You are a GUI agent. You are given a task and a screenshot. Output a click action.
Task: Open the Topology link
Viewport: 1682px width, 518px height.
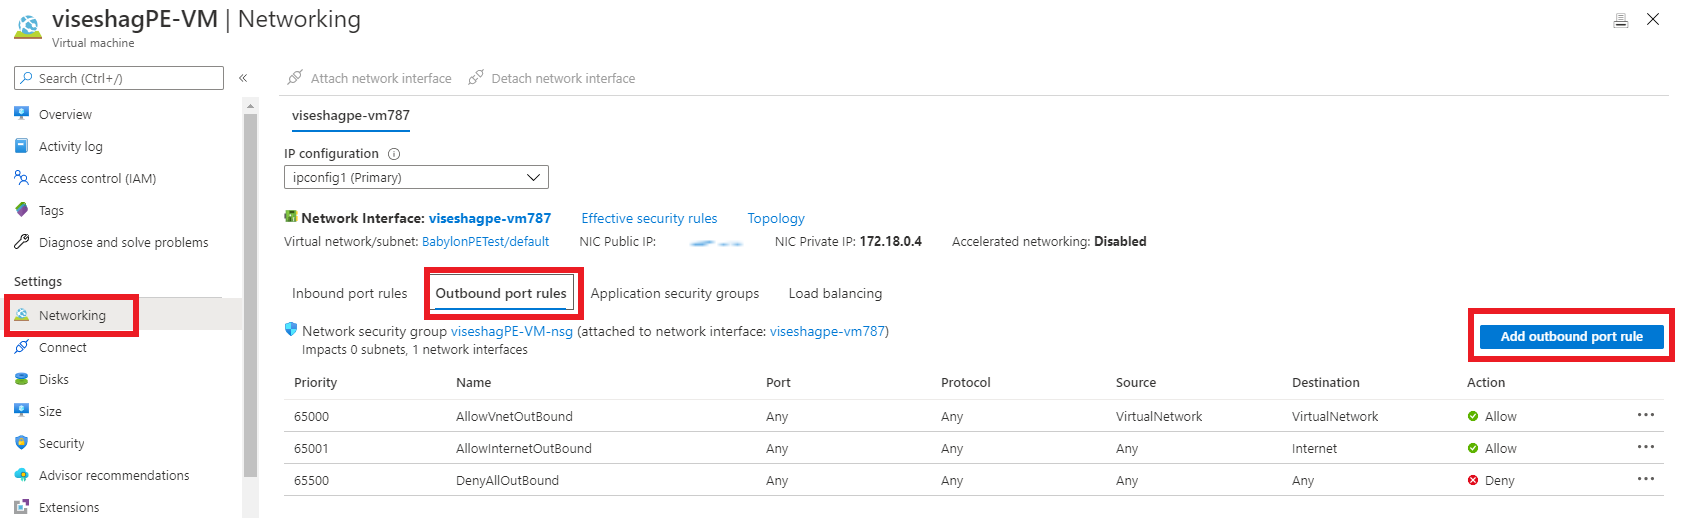click(776, 218)
